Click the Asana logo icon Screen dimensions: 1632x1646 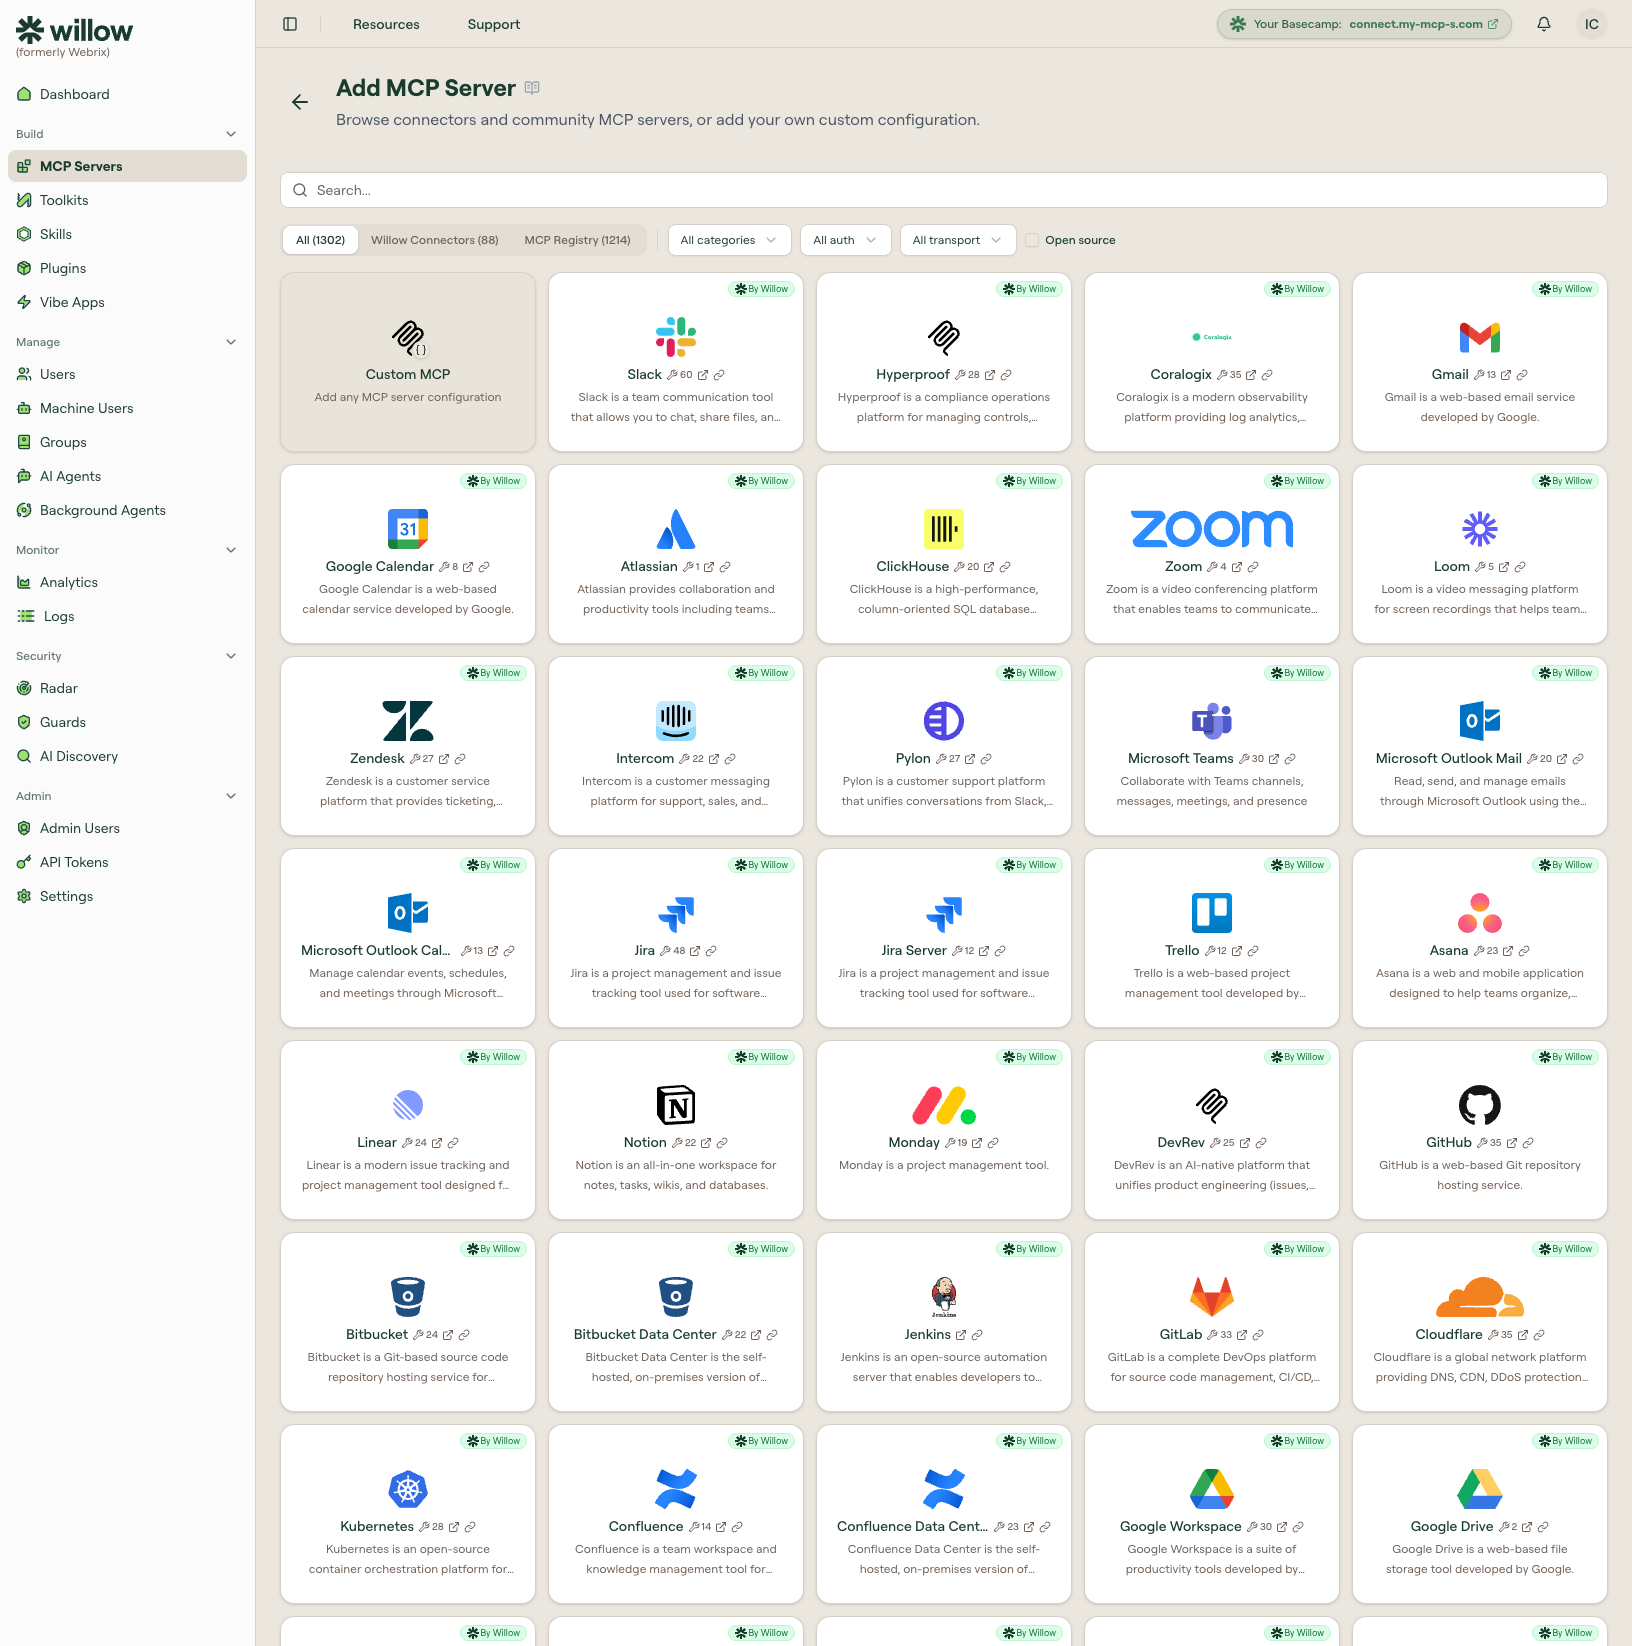point(1480,913)
